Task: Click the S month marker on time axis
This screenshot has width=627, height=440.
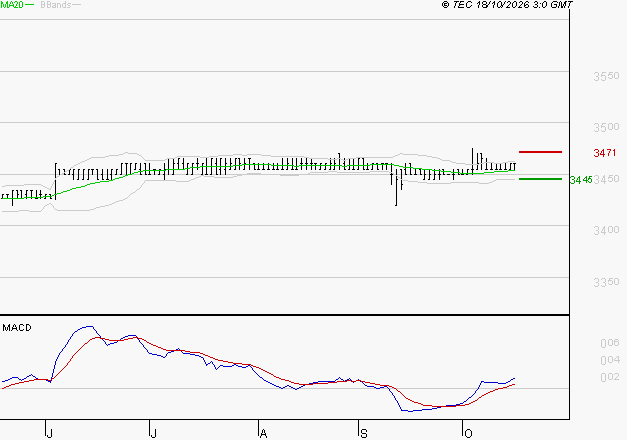Action: point(363,434)
